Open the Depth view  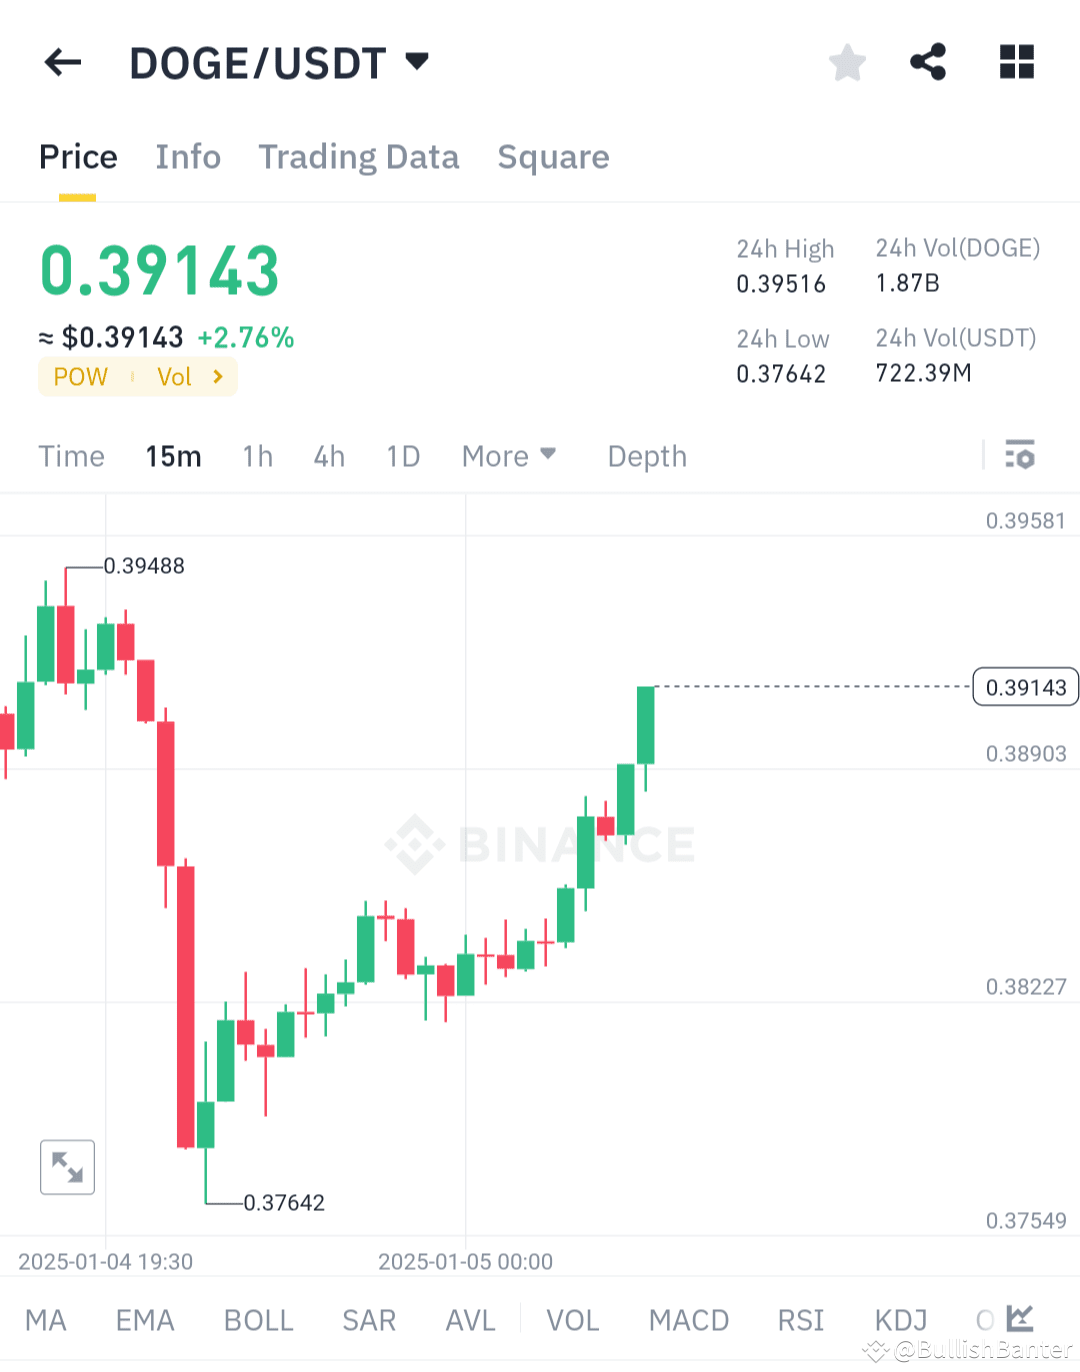click(x=646, y=456)
